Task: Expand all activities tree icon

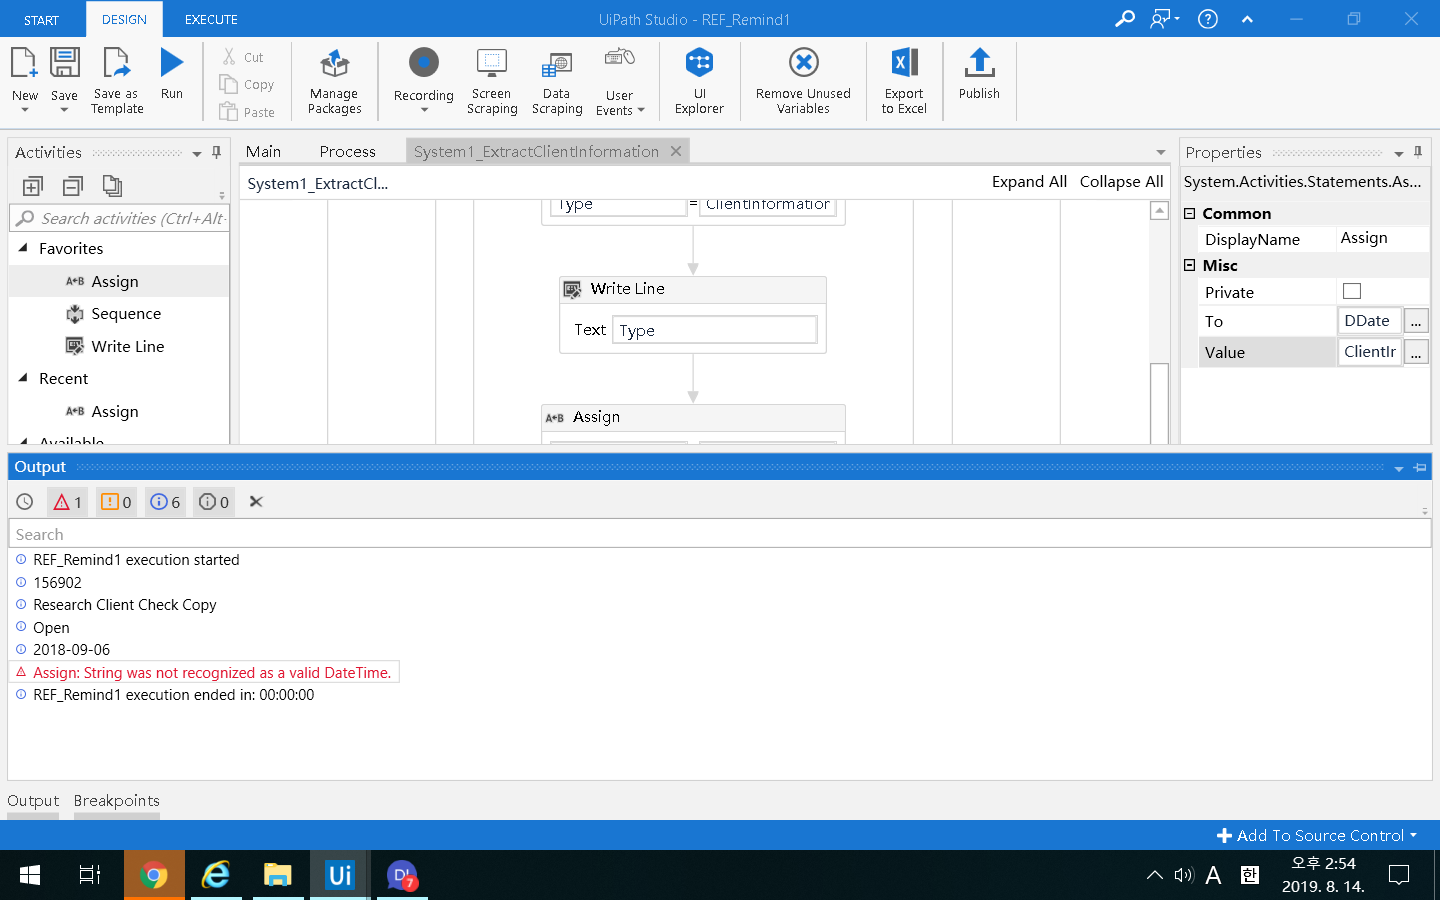Action: [32, 186]
